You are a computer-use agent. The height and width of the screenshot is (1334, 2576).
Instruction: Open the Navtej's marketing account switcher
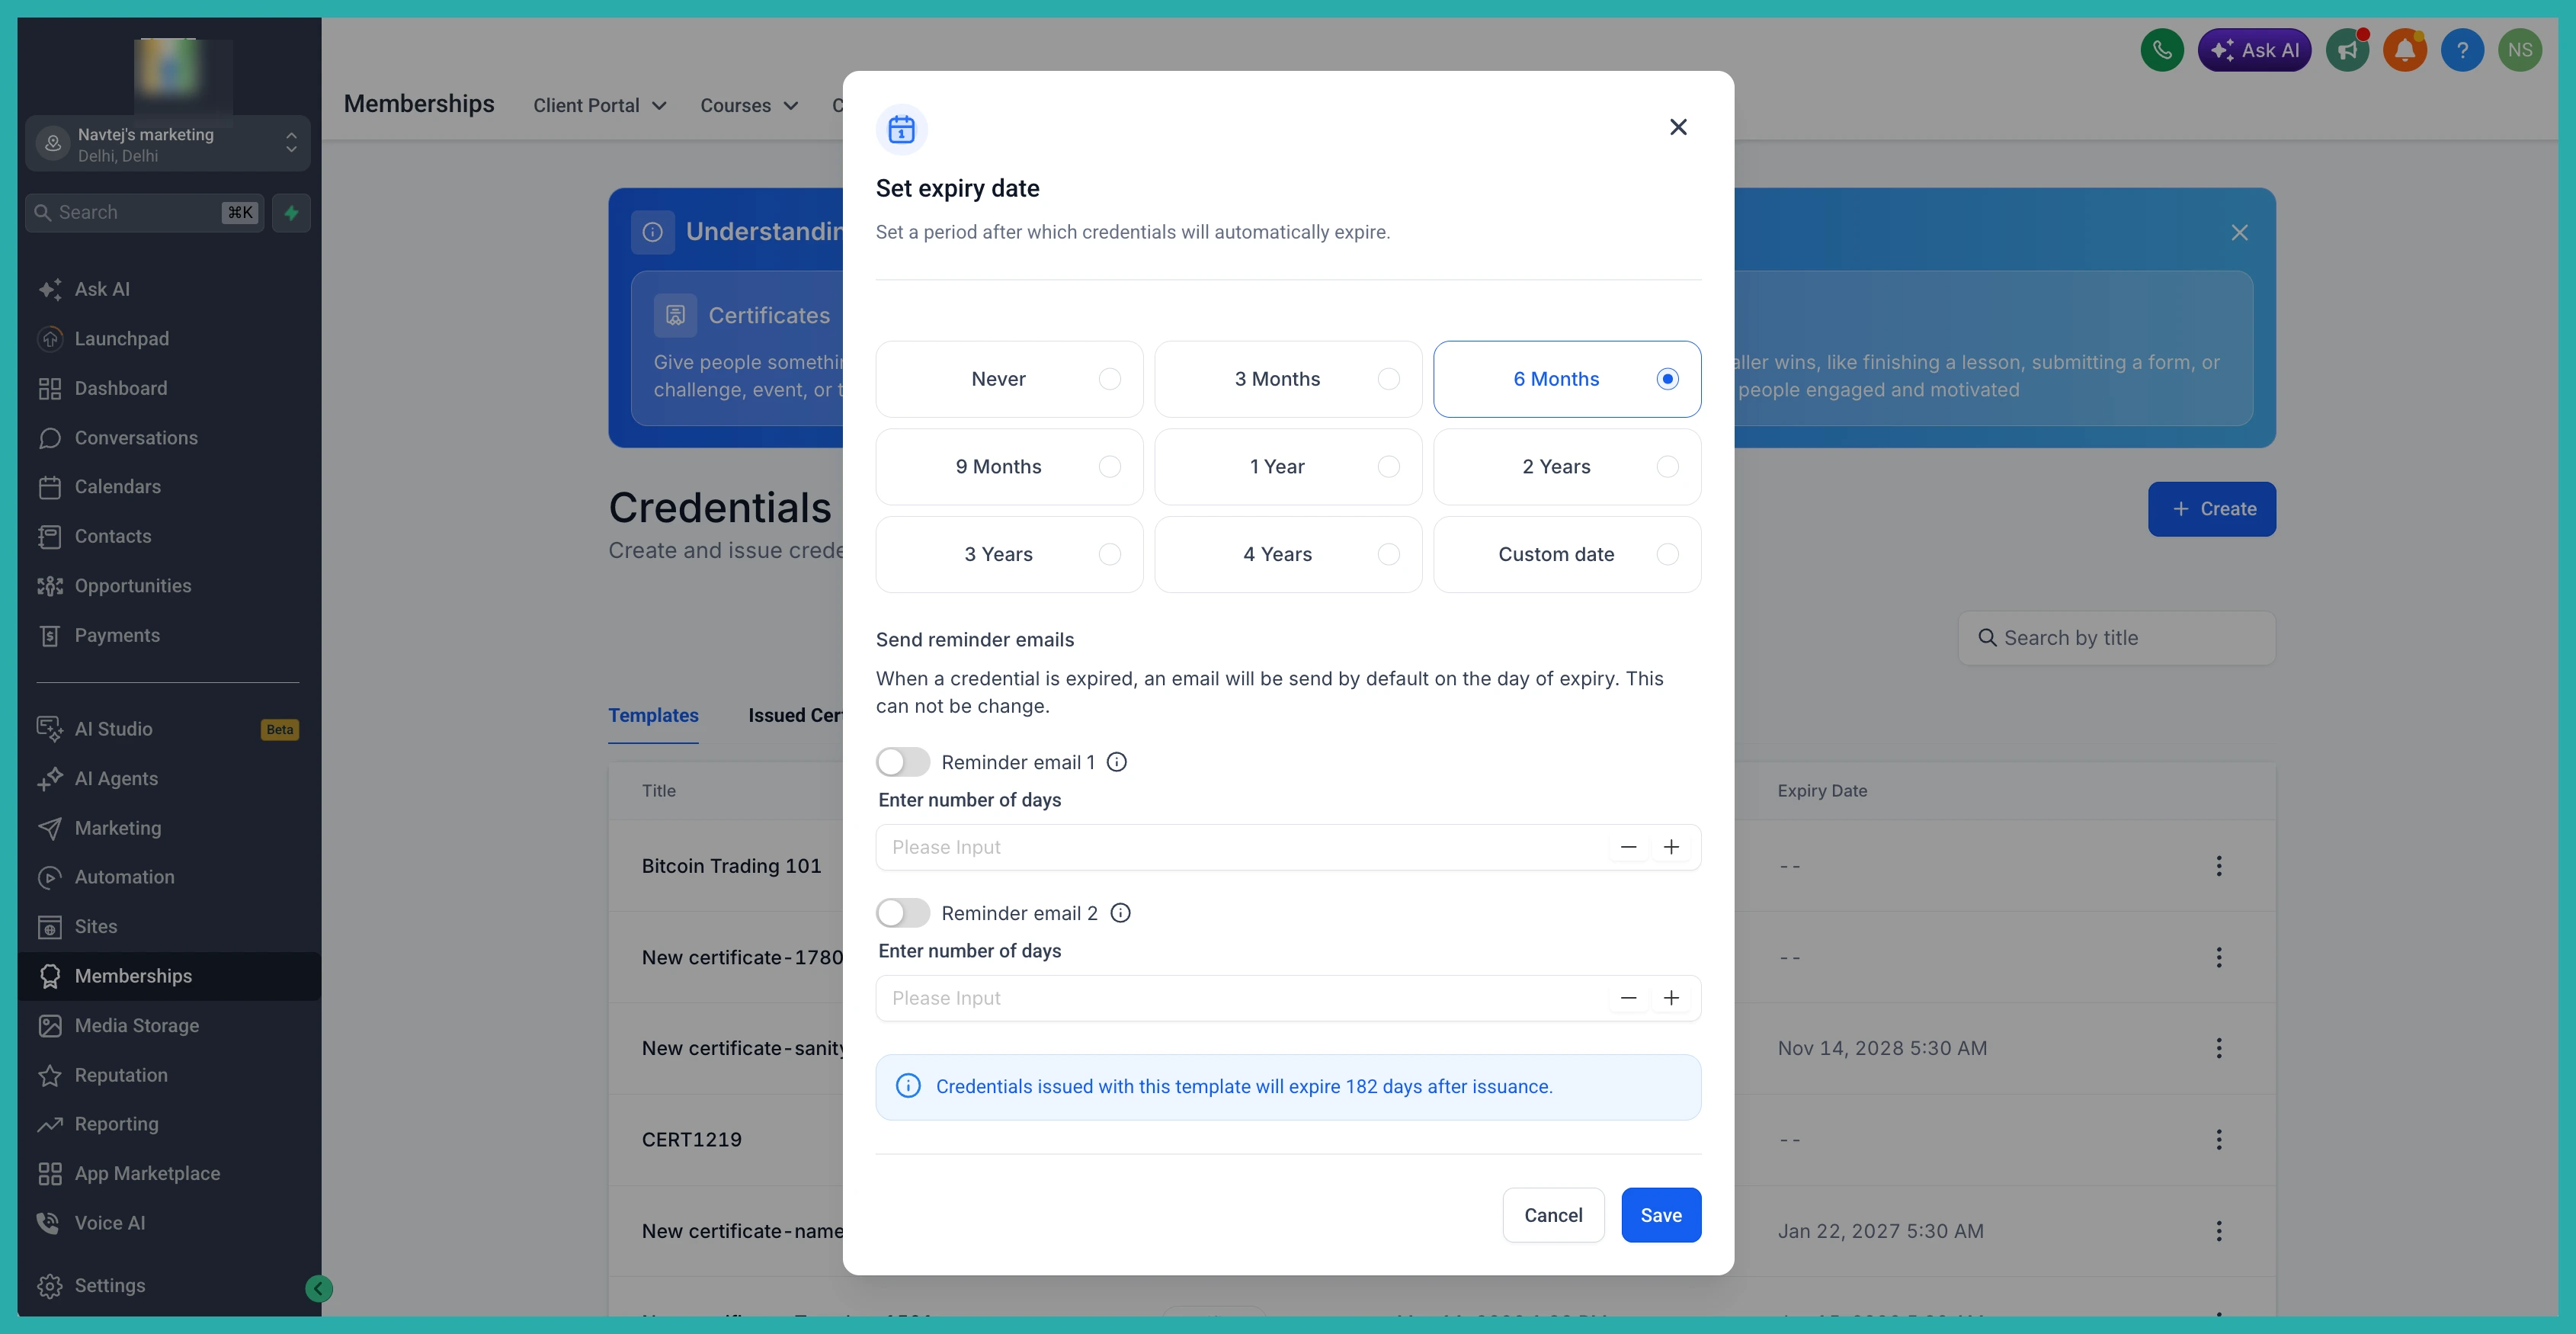168,143
